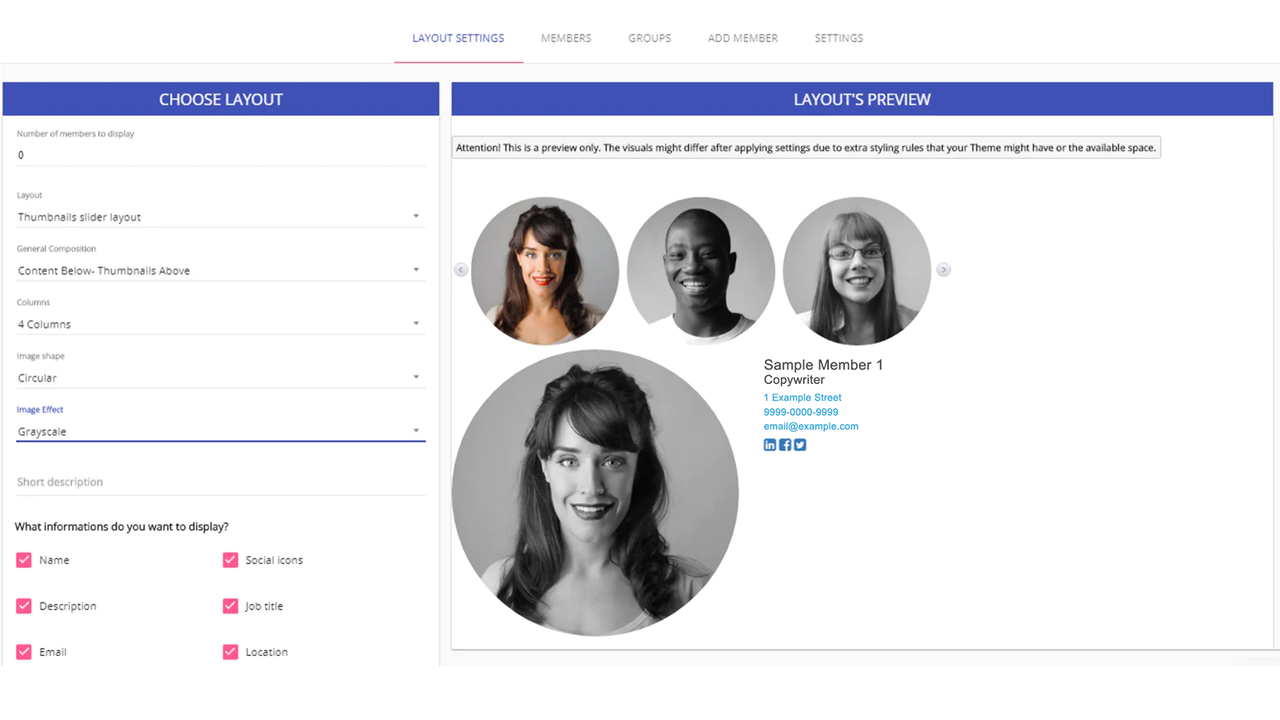Select the first woman's slider thumbnail
1280x720 pixels.
click(x=545, y=271)
